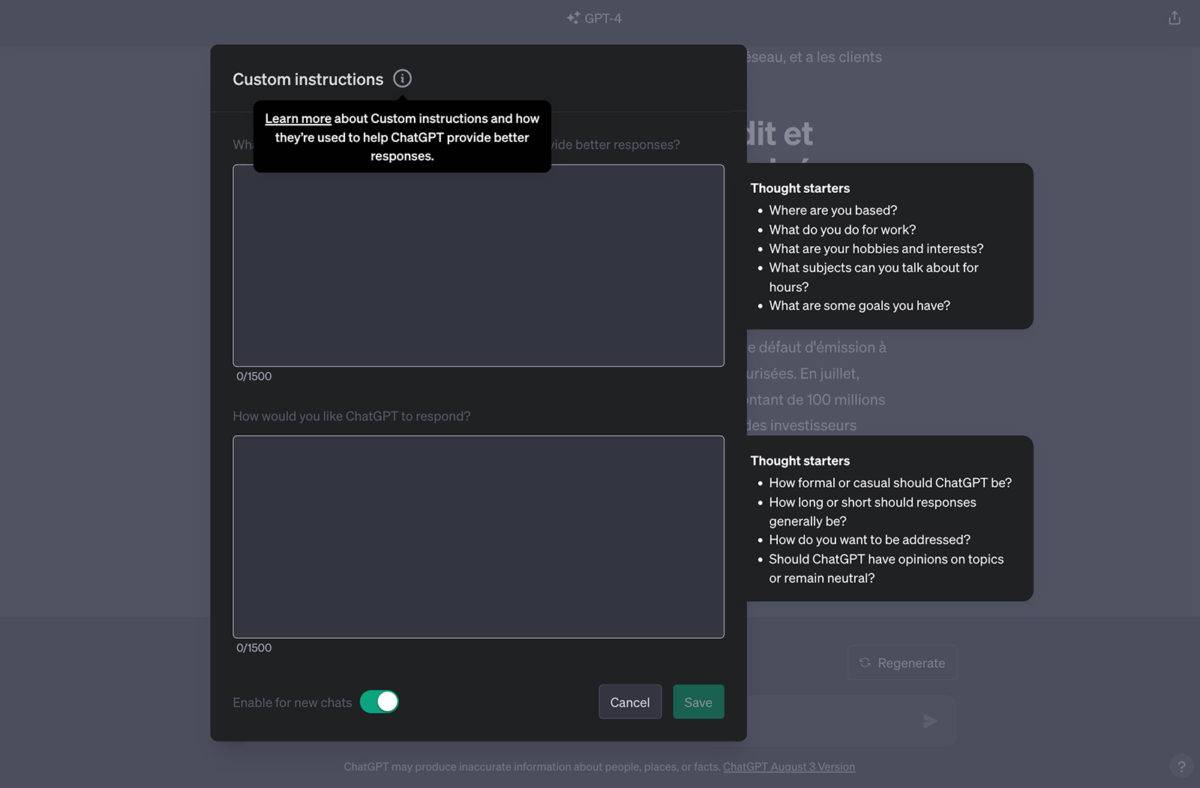Screen dimensions: 1200x788
Task: Click the Save button
Action: (698, 702)
